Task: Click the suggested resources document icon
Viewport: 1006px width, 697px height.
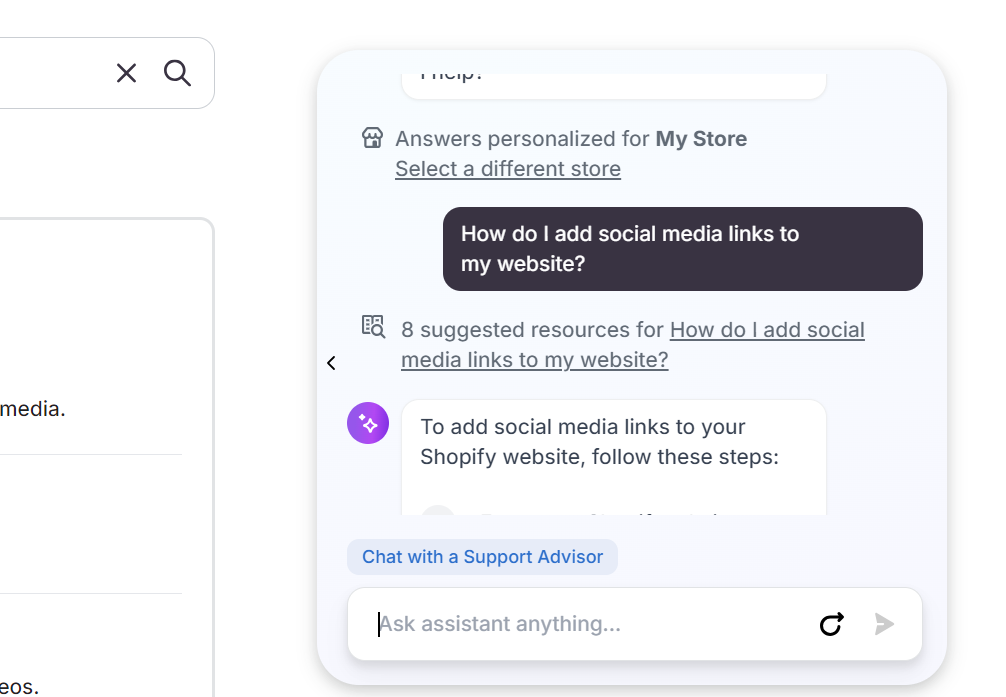Action: 372,326
